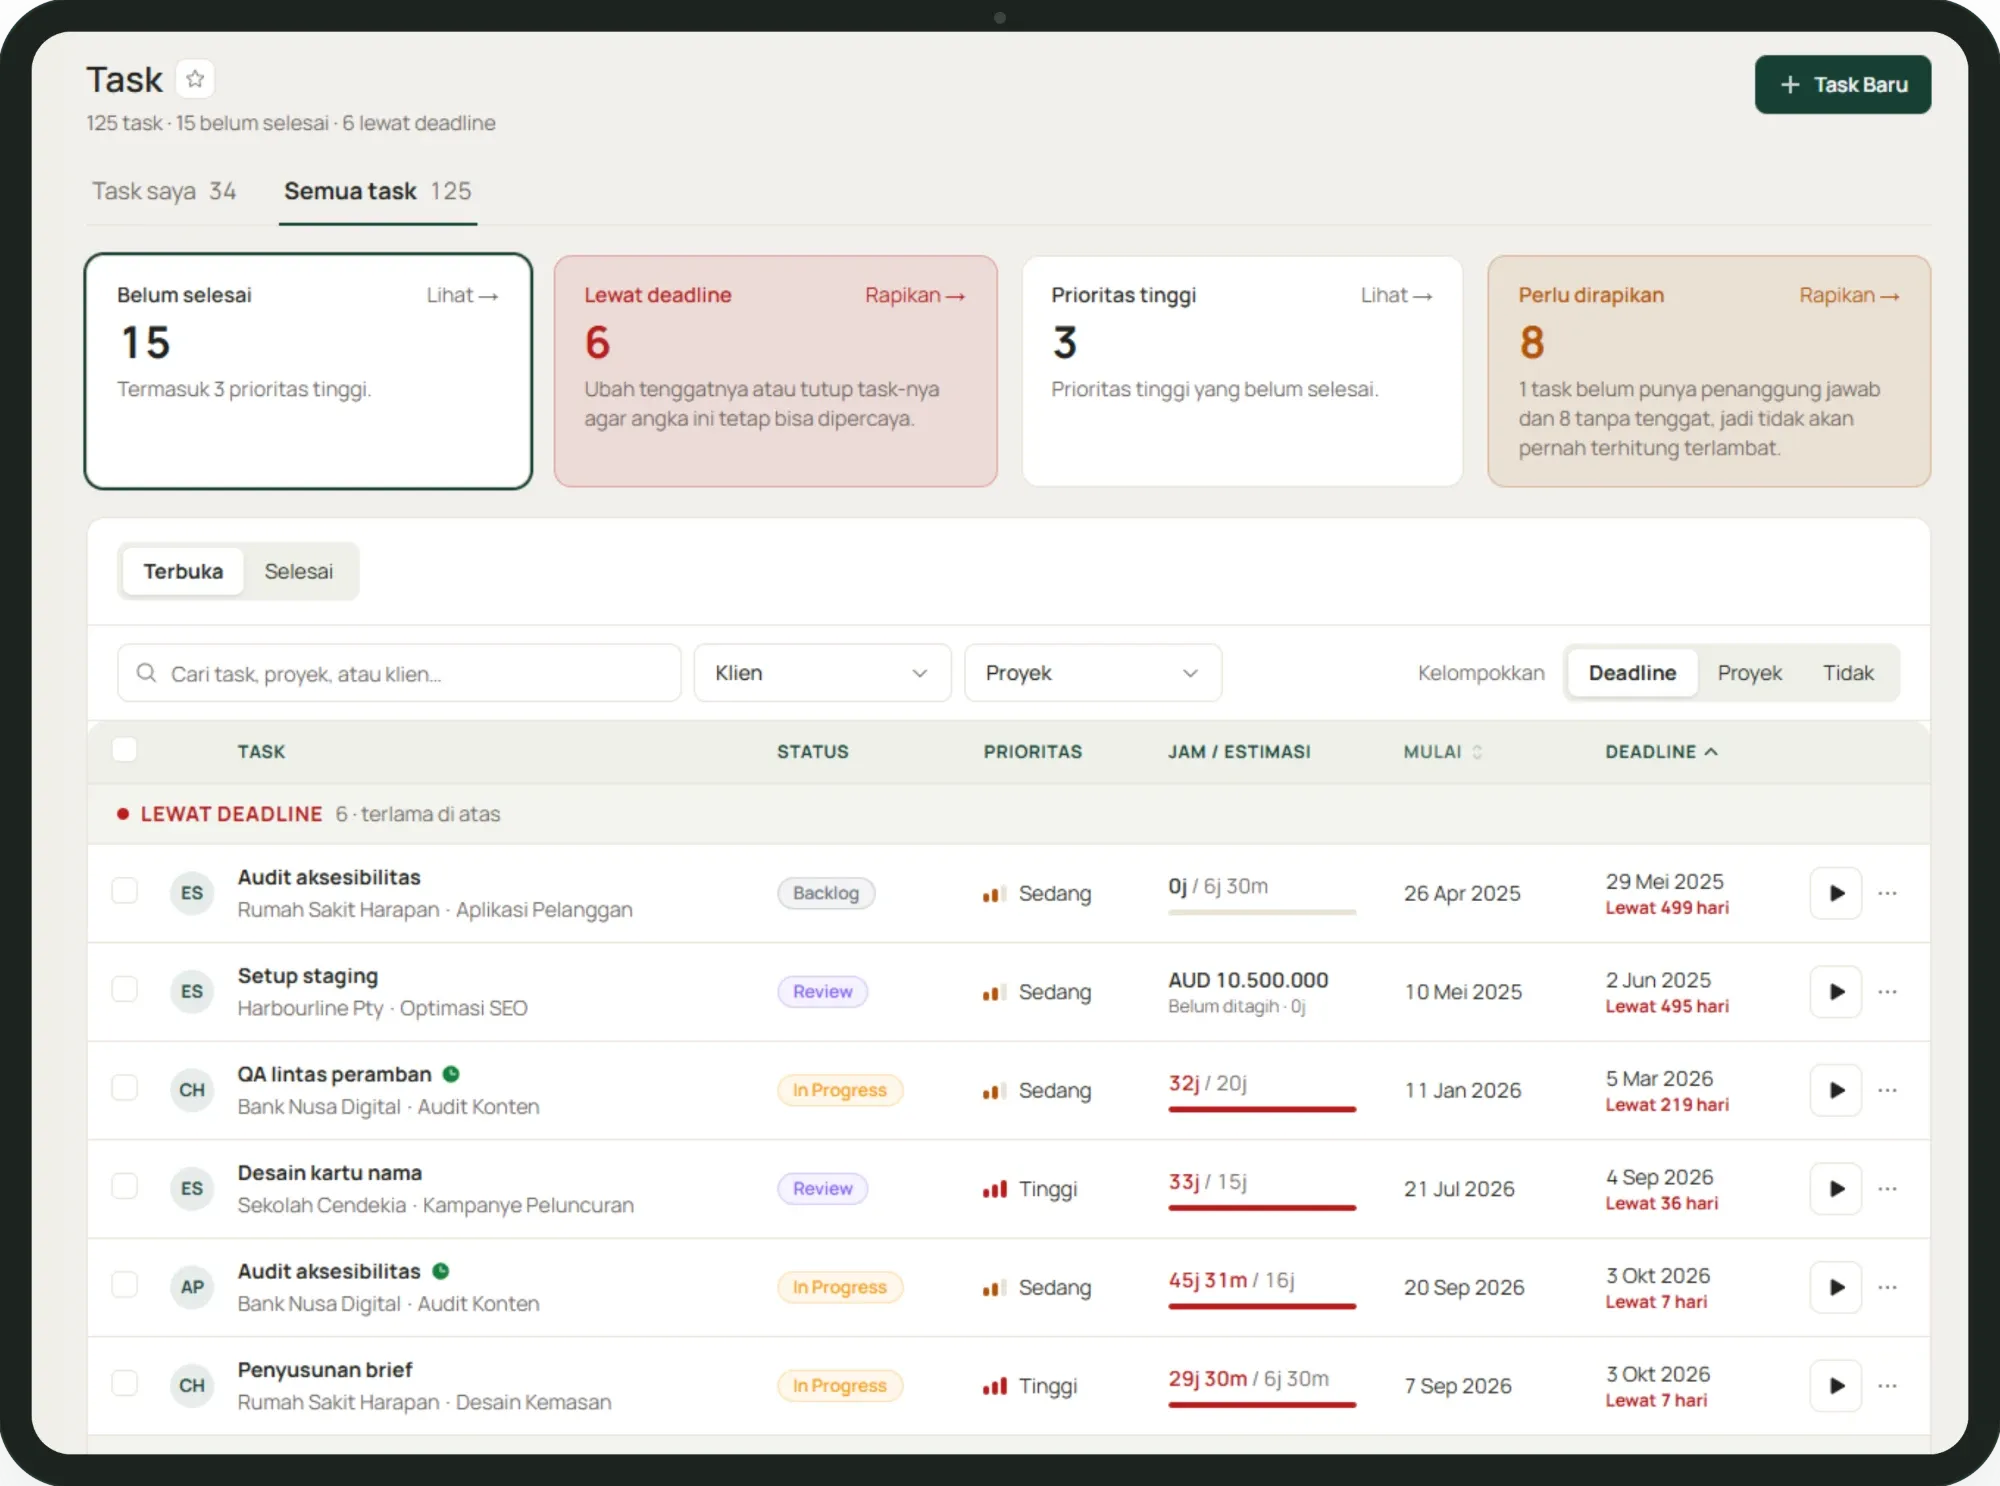Click Lihat on Prioritas tinggi card

pyautogui.click(x=1396, y=295)
